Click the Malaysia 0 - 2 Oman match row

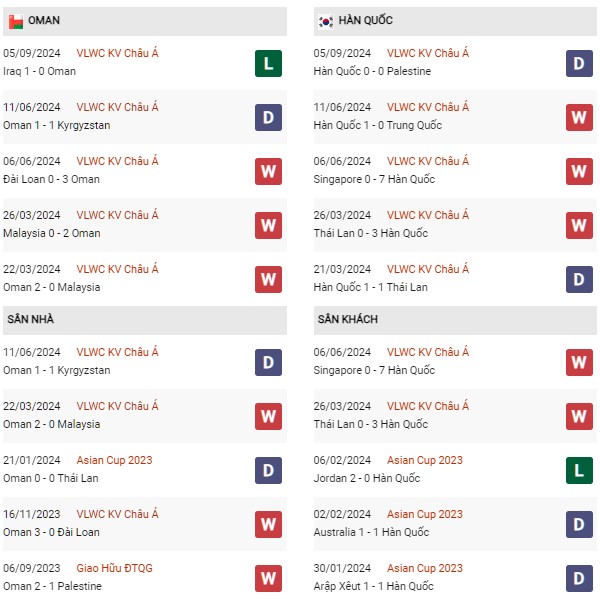tap(52, 233)
